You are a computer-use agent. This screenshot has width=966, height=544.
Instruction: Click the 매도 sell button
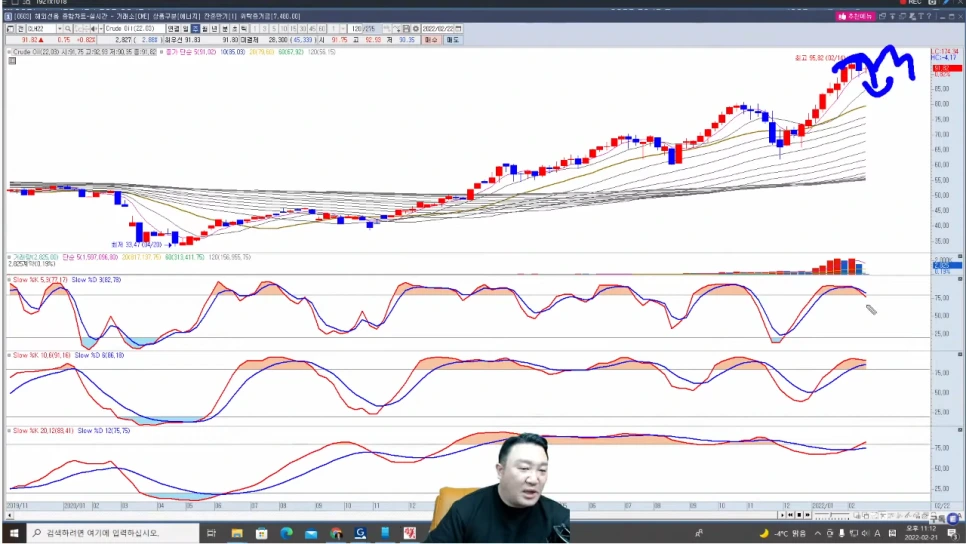pos(453,39)
